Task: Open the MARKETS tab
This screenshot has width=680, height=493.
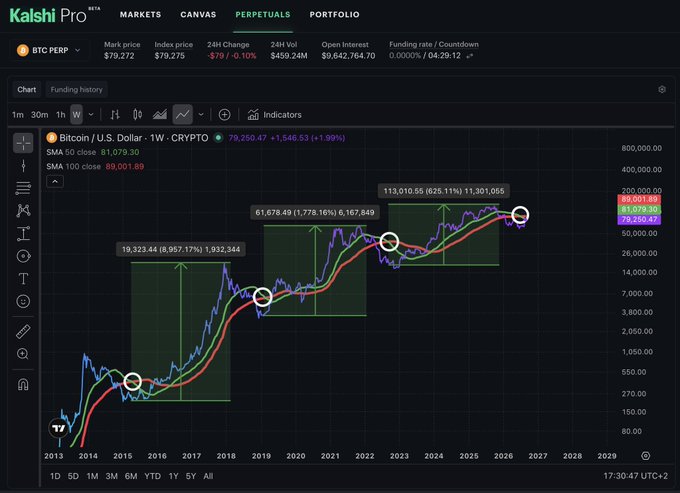Action: pyautogui.click(x=141, y=14)
